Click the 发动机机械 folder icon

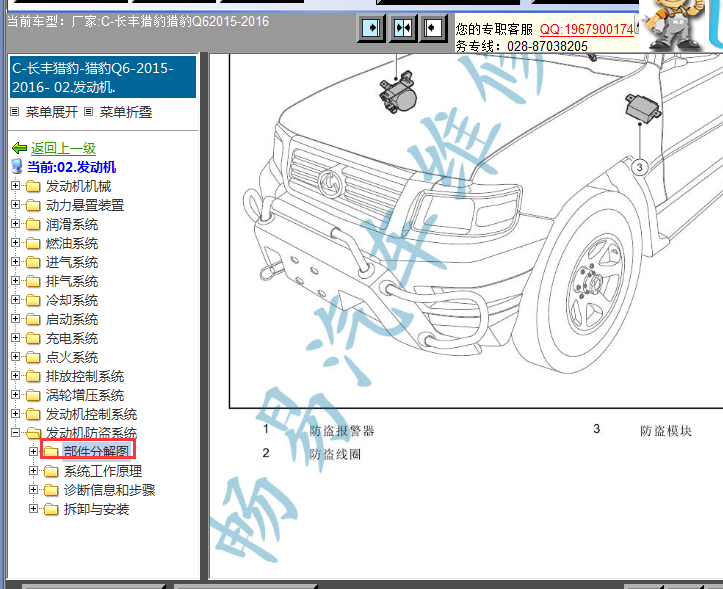pyautogui.click(x=33, y=186)
